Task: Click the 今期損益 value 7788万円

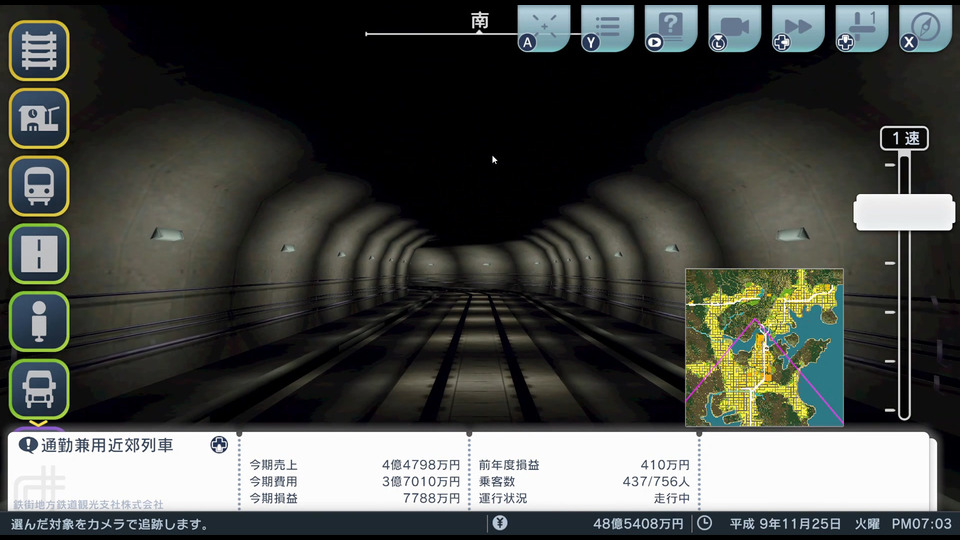Action: [x=431, y=498]
